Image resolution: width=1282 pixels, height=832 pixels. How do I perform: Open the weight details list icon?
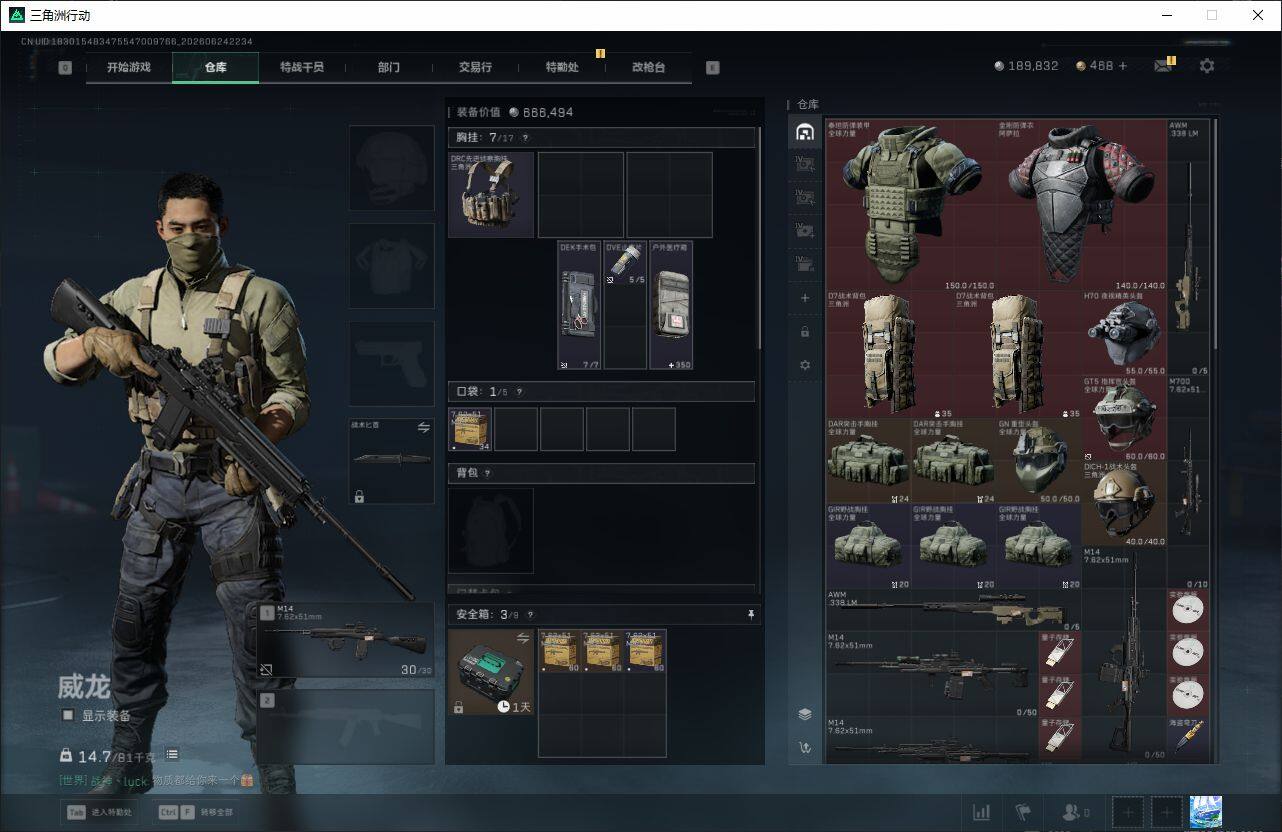click(172, 755)
